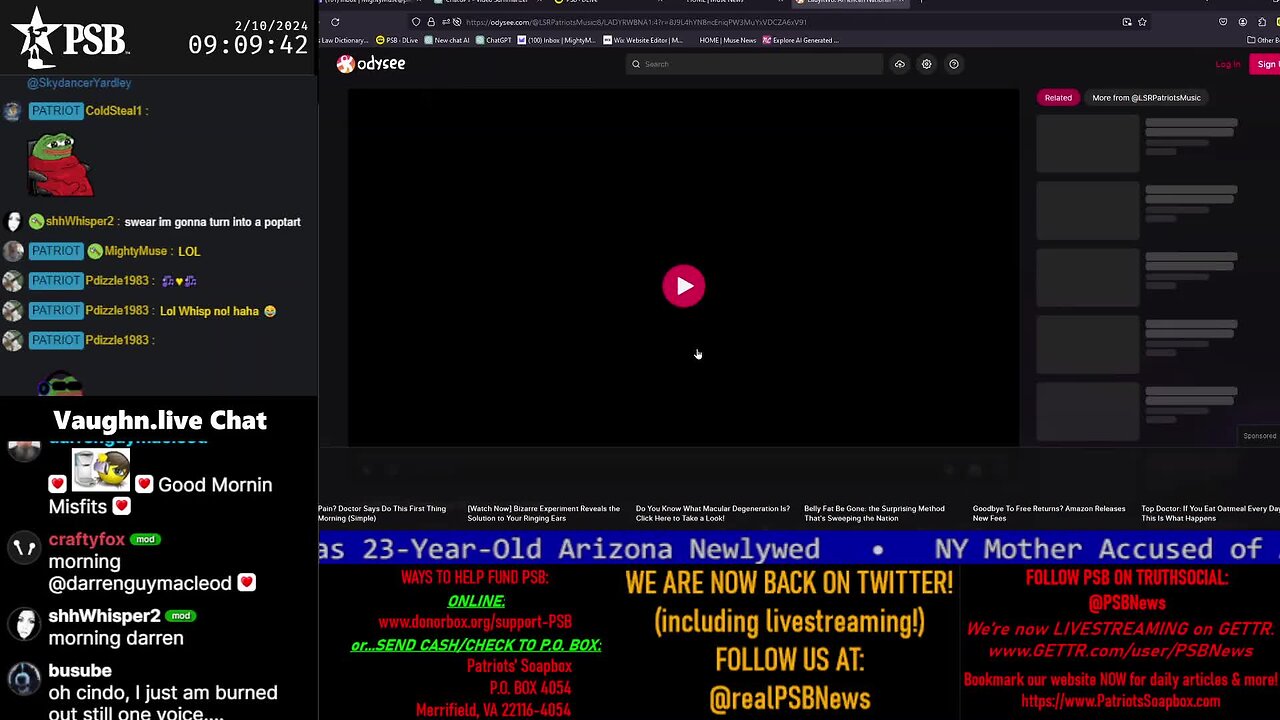1280x720 pixels.
Task: Open the Explore AI Generated bookmark
Action: [800, 40]
